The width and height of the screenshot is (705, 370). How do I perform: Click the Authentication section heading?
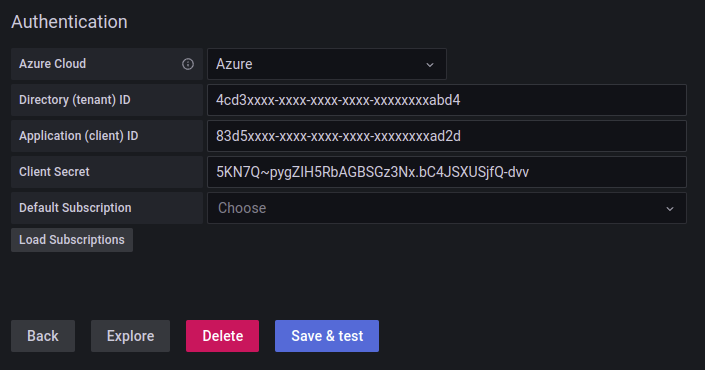[x=69, y=22]
